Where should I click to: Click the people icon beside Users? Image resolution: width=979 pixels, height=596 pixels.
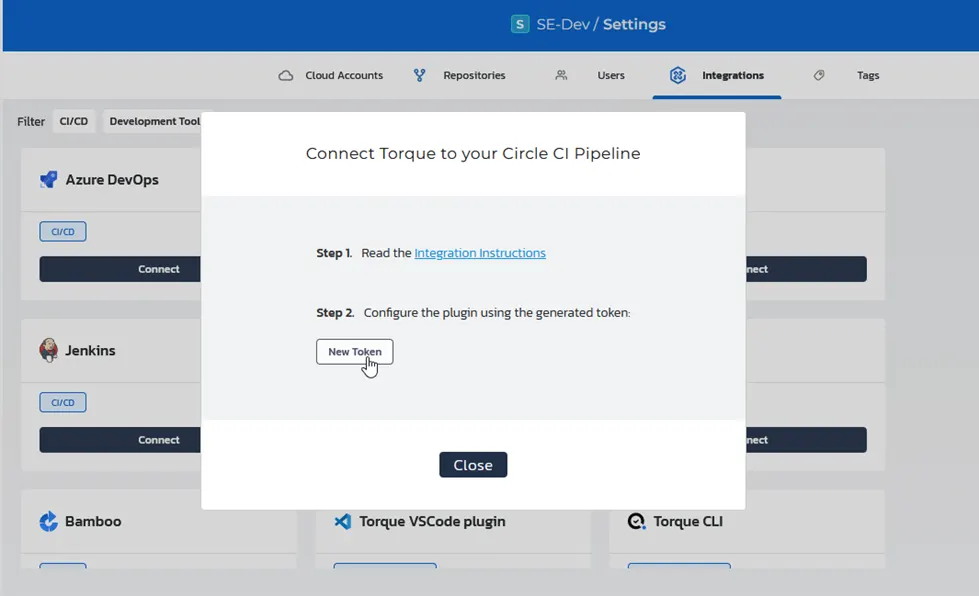tap(560, 74)
